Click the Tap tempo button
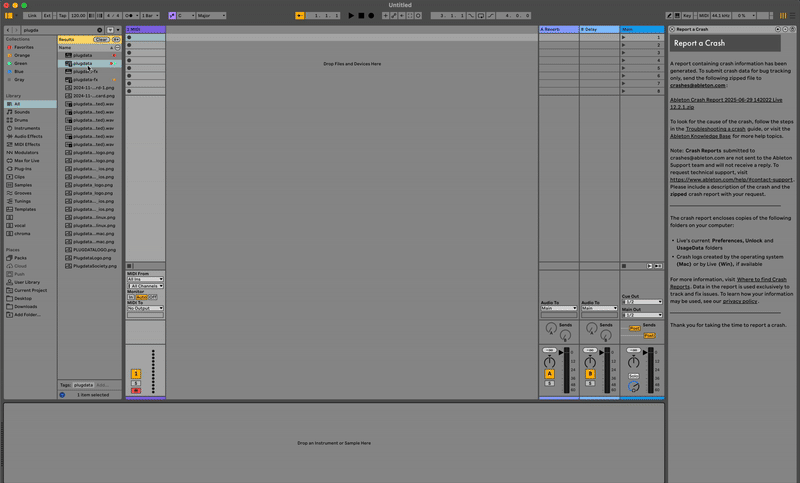The width and height of the screenshot is (800, 483). click(62, 16)
